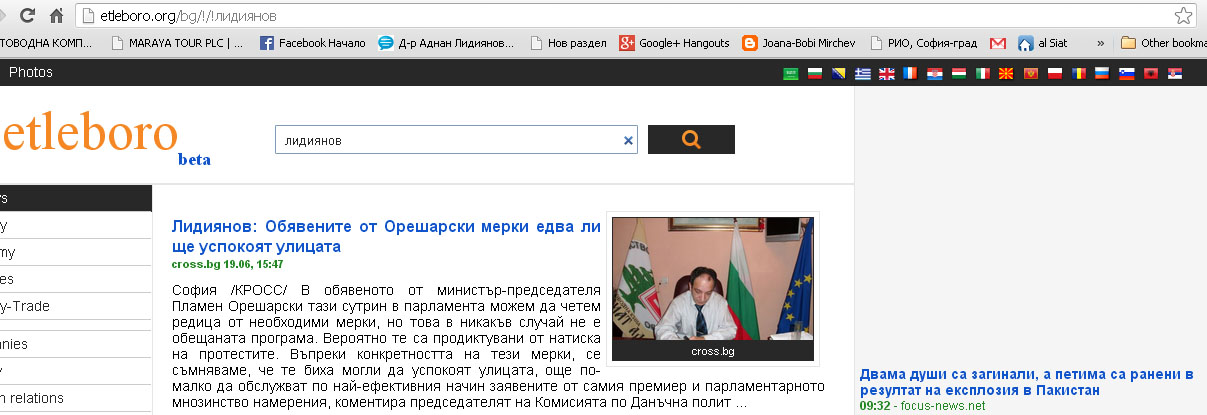Switch language with the United Kingdom flag
Image resolution: width=1207 pixels, height=415 pixels.
pos(886,74)
